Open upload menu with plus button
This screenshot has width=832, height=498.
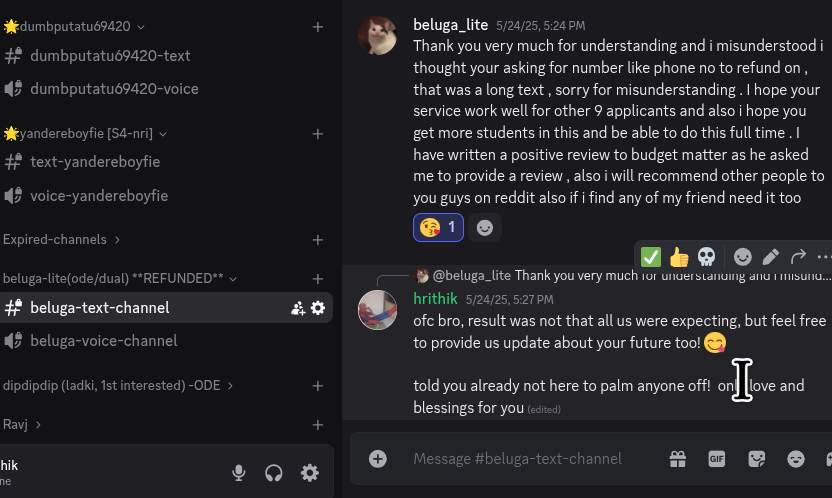tap(378, 459)
